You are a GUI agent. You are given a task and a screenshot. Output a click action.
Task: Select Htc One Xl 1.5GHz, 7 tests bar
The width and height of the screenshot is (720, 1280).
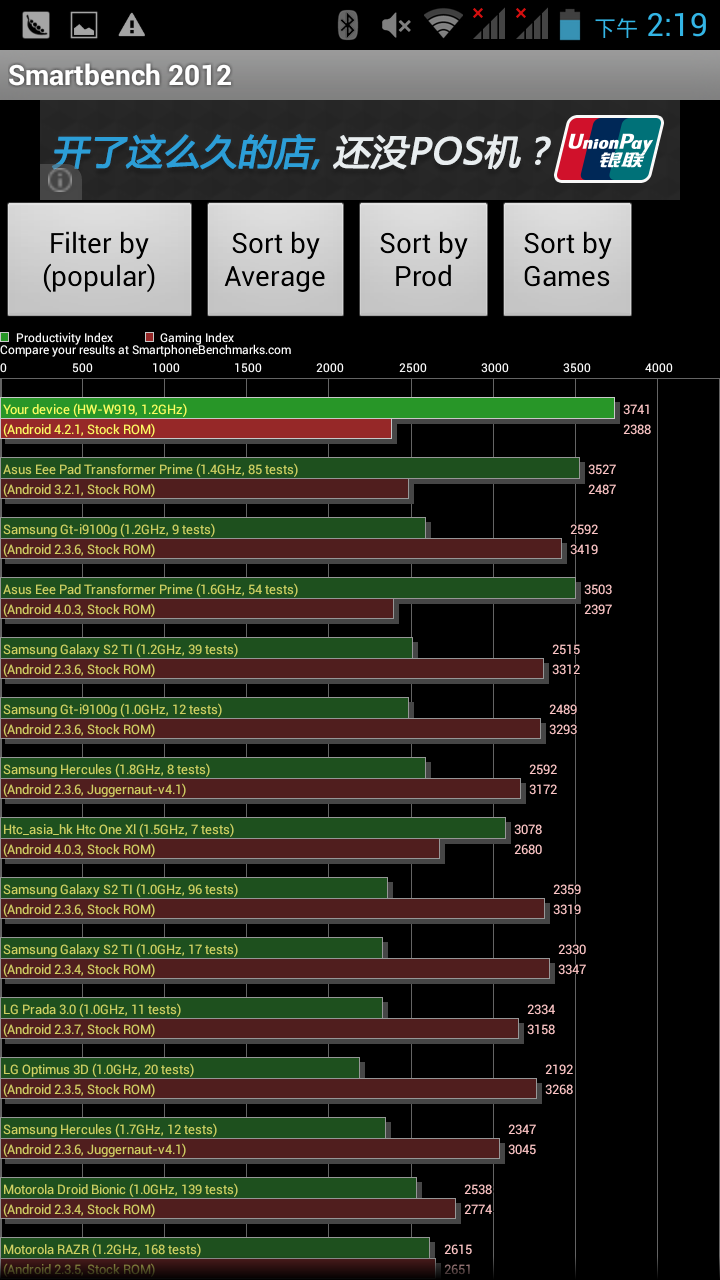(x=254, y=829)
